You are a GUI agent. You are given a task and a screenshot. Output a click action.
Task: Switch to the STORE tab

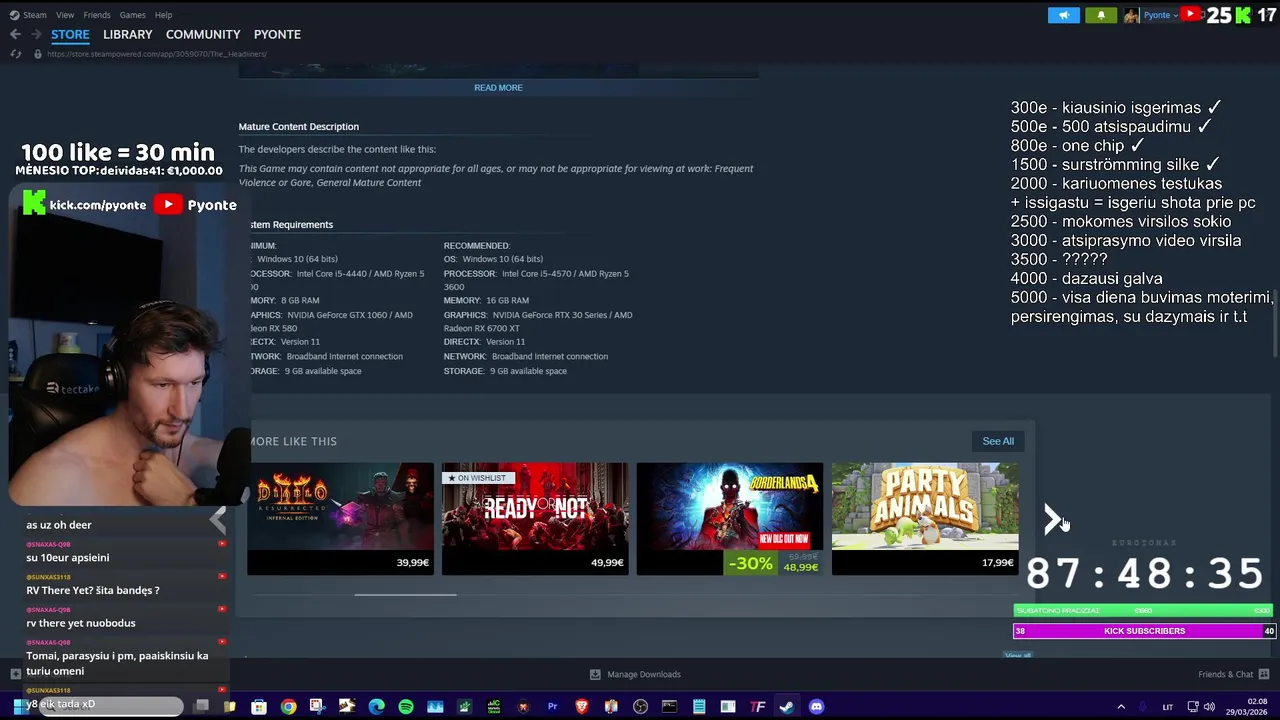[70, 34]
